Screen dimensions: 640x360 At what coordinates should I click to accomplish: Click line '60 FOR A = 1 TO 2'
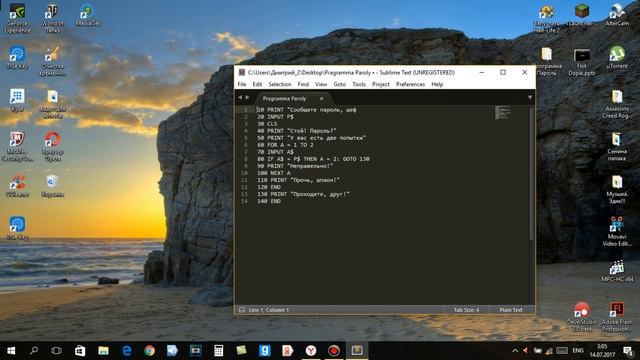(285, 145)
